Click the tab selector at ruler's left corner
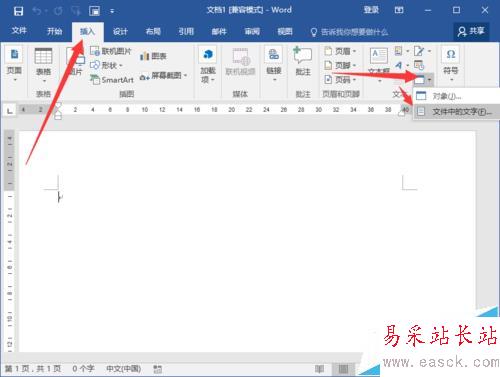Screen dimensions: 500x377 tap(10, 110)
